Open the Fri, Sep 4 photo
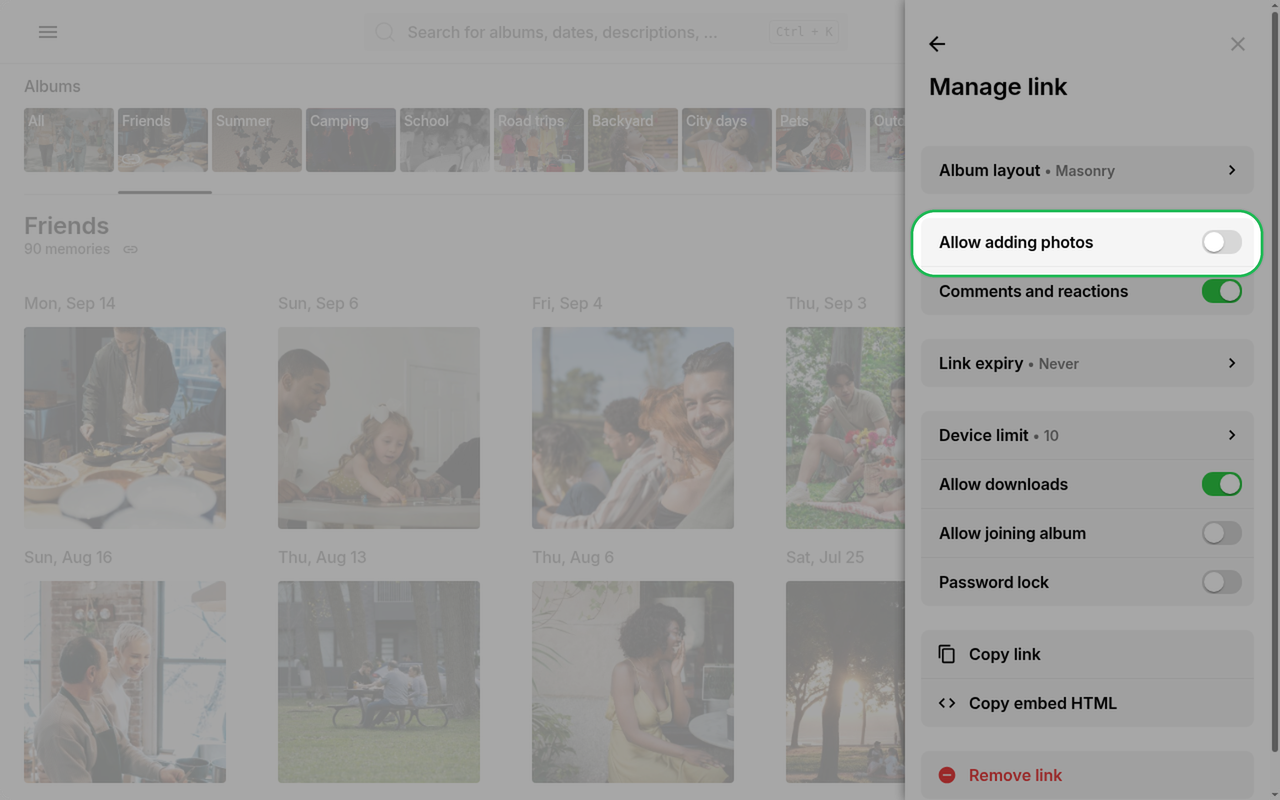 [633, 428]
